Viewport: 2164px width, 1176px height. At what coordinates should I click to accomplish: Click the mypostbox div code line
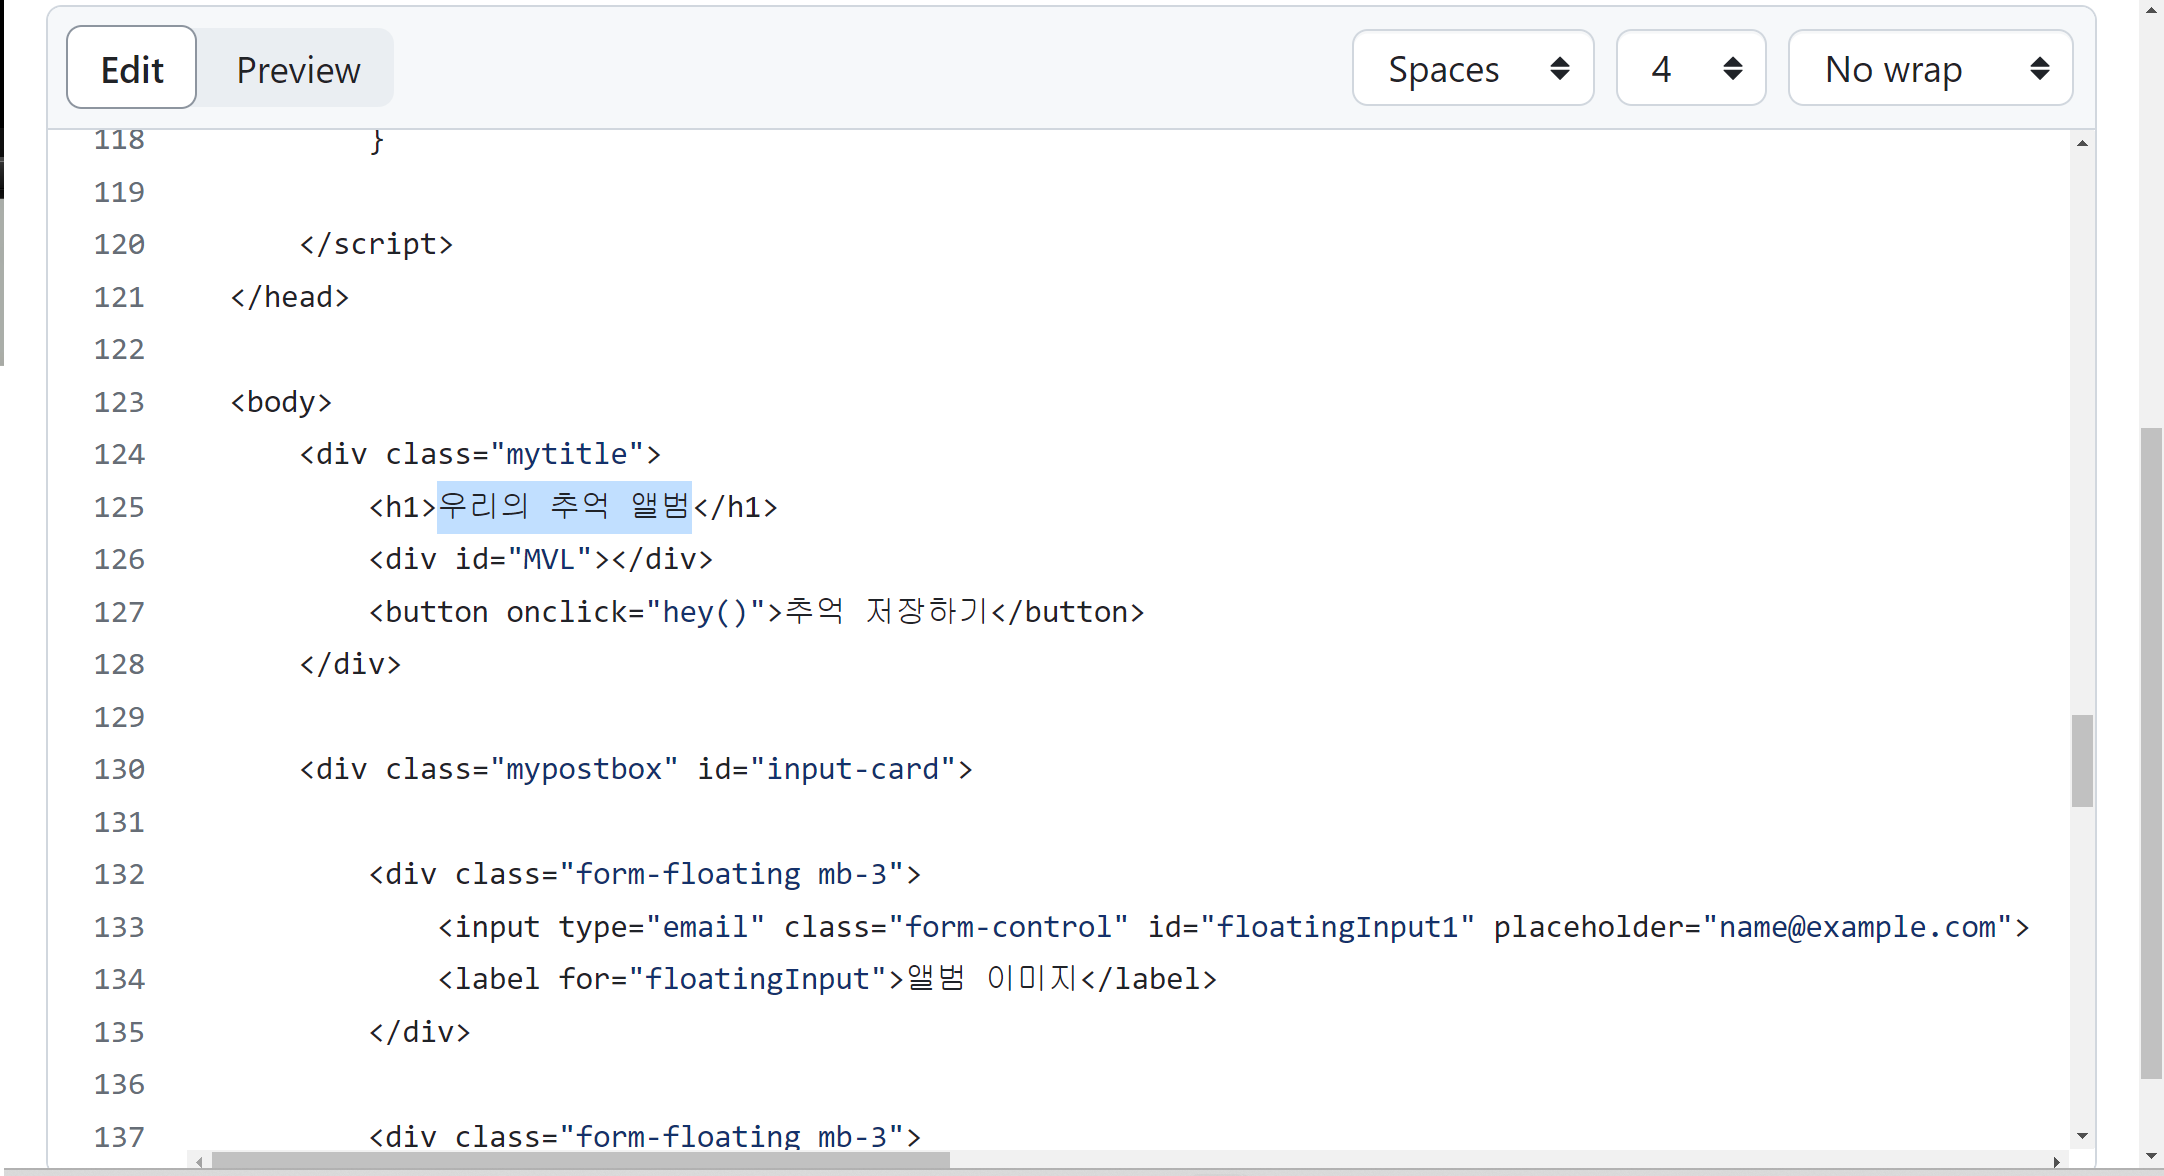(x=636, y=769)
